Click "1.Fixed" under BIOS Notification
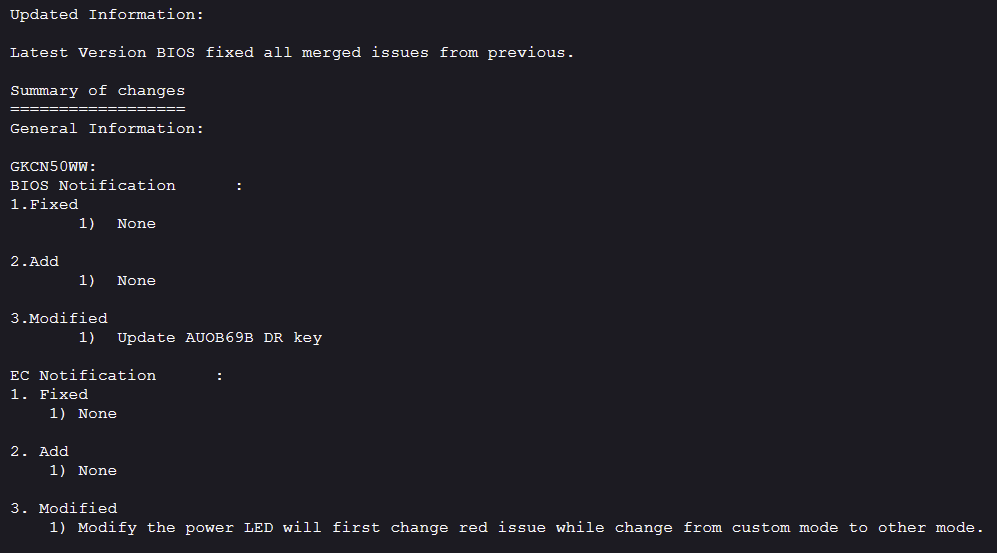Image resolution: width=997 pixels, height=553 pixels. pos(44,204)
